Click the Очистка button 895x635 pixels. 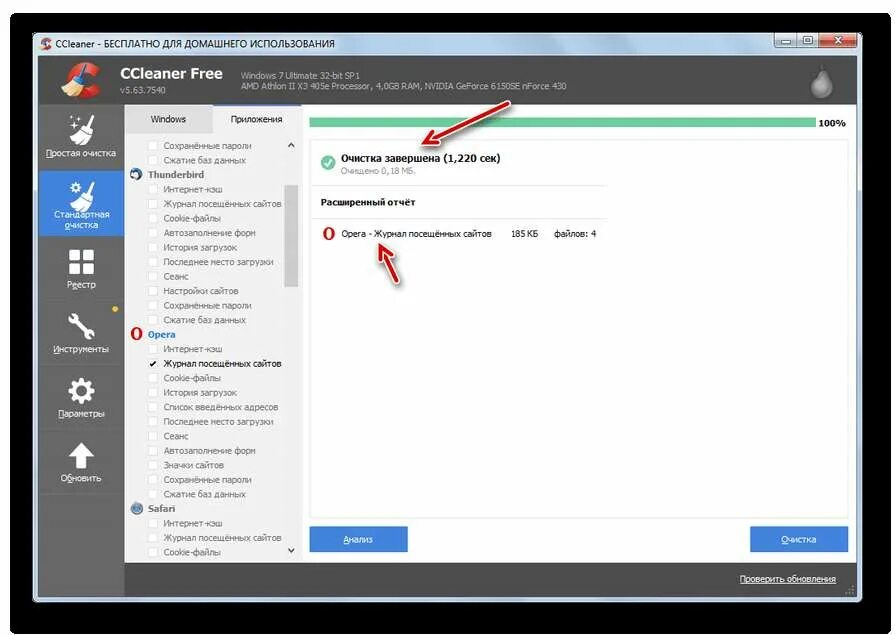tap(799, 539)
